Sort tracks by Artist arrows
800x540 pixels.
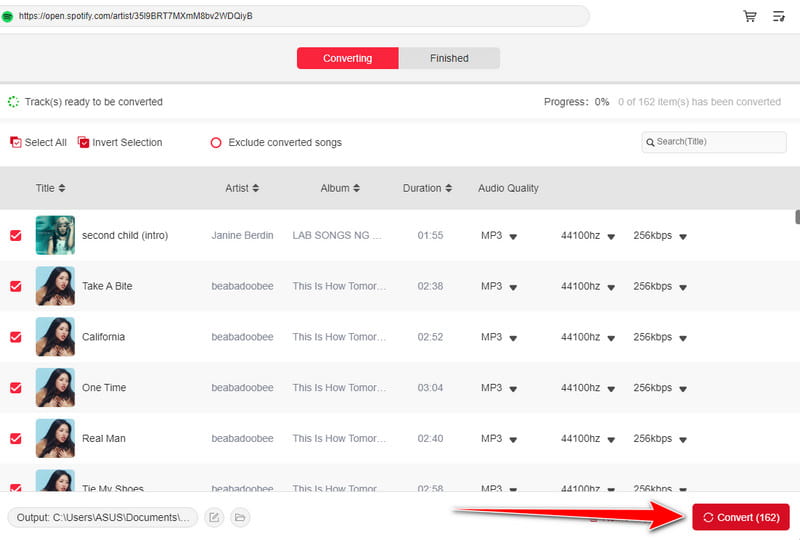256,188
